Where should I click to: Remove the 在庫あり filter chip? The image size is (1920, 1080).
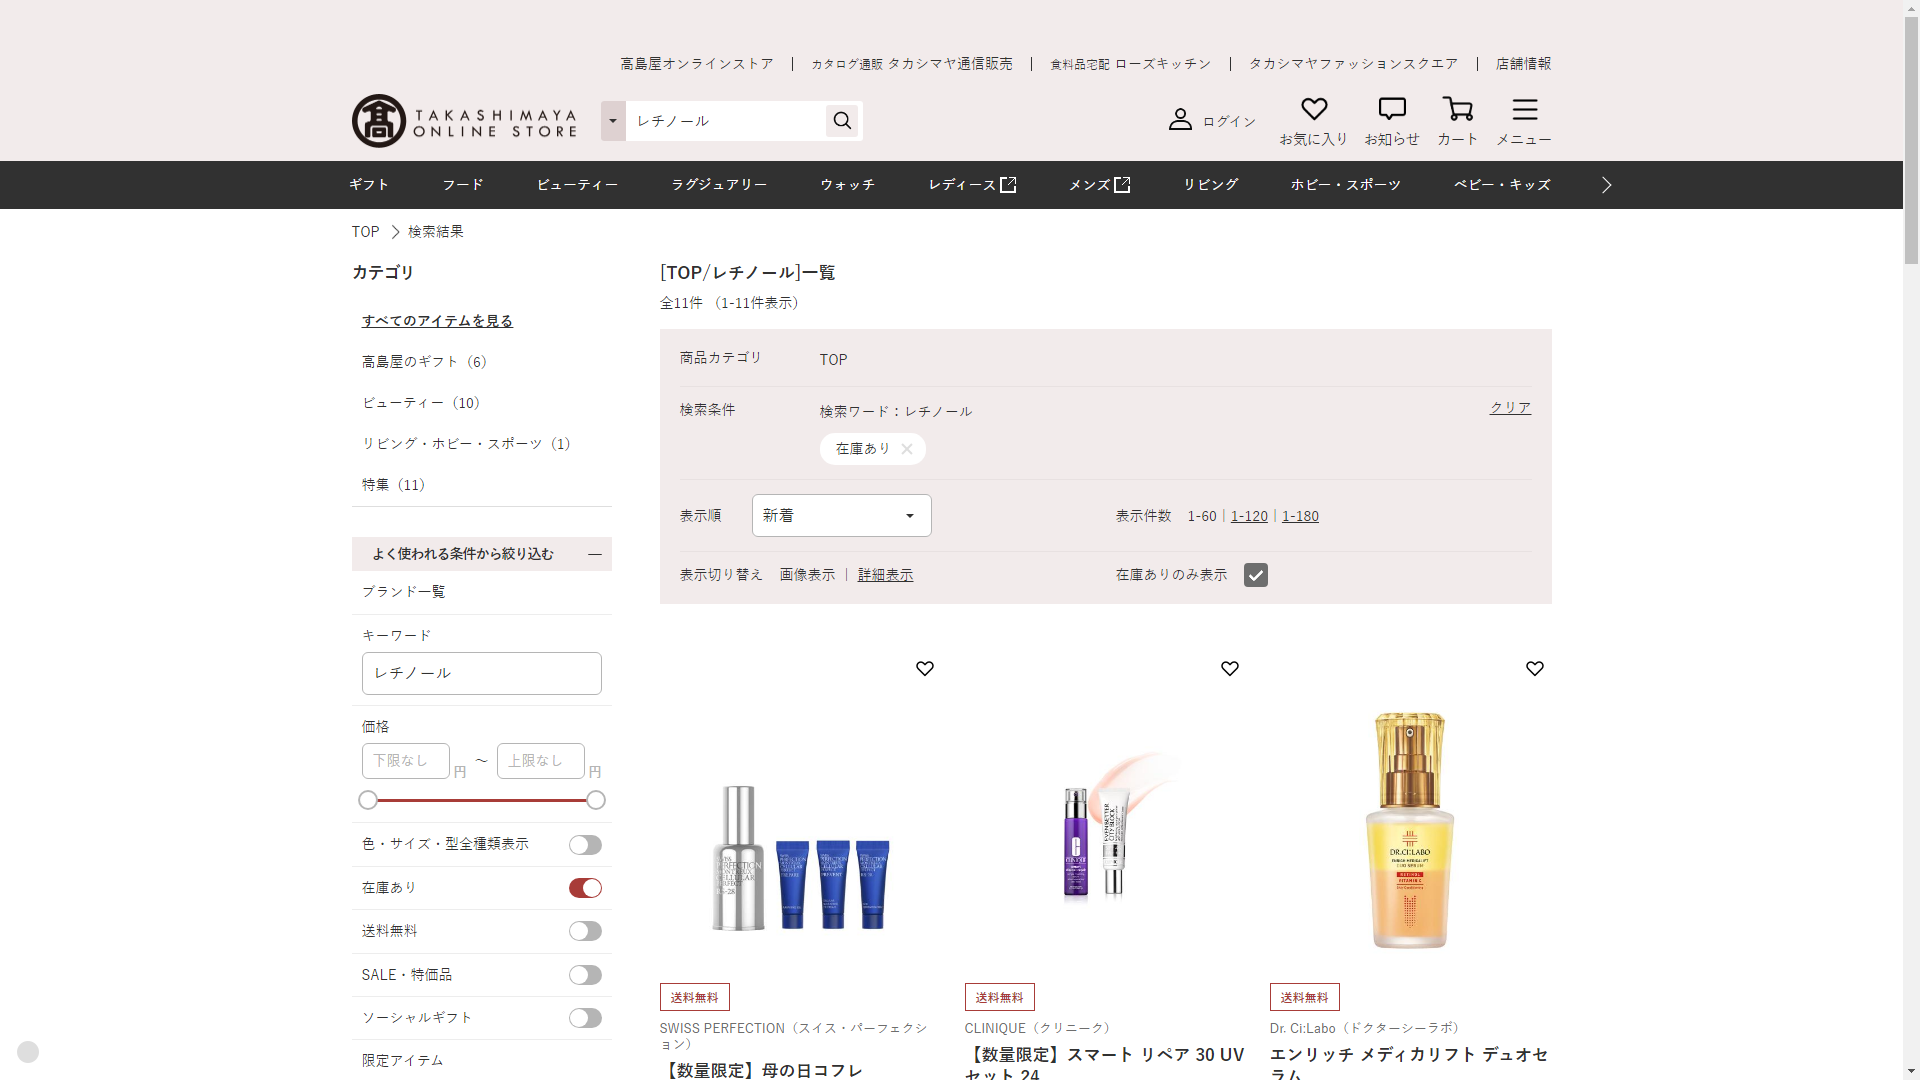[906, 449]
